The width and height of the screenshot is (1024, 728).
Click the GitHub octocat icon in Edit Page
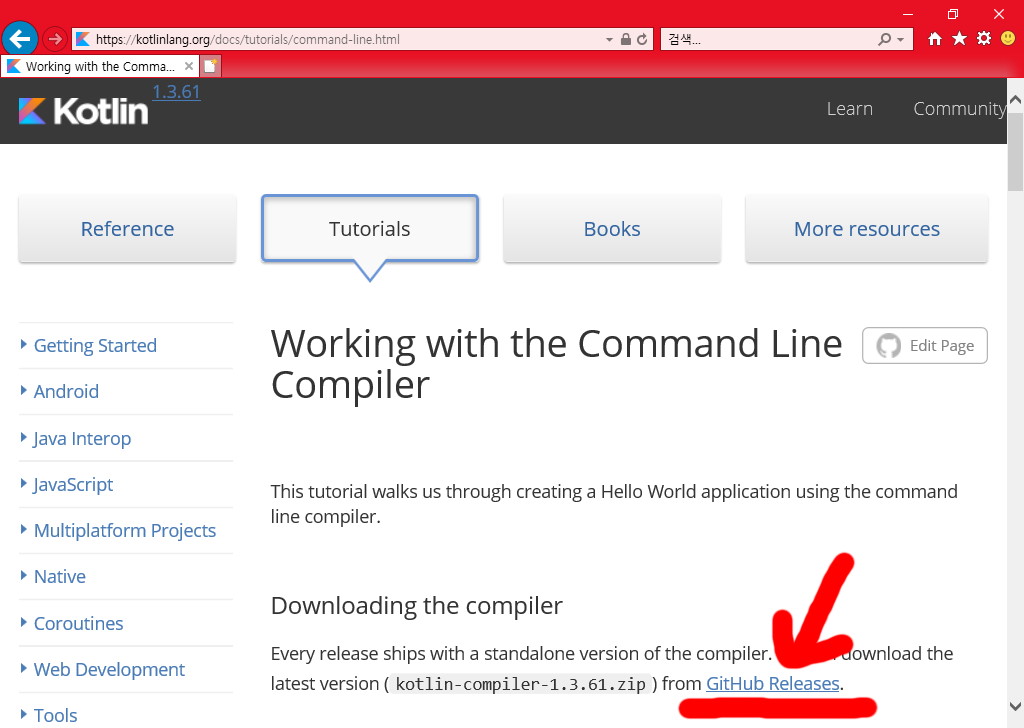(x=888, y=345)
